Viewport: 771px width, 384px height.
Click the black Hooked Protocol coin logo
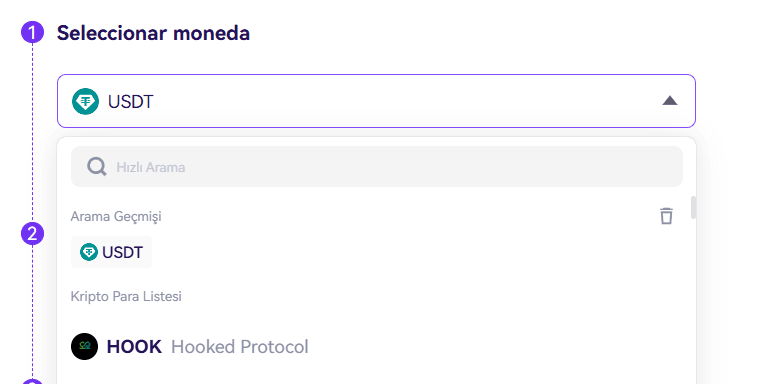pos(85,347)
